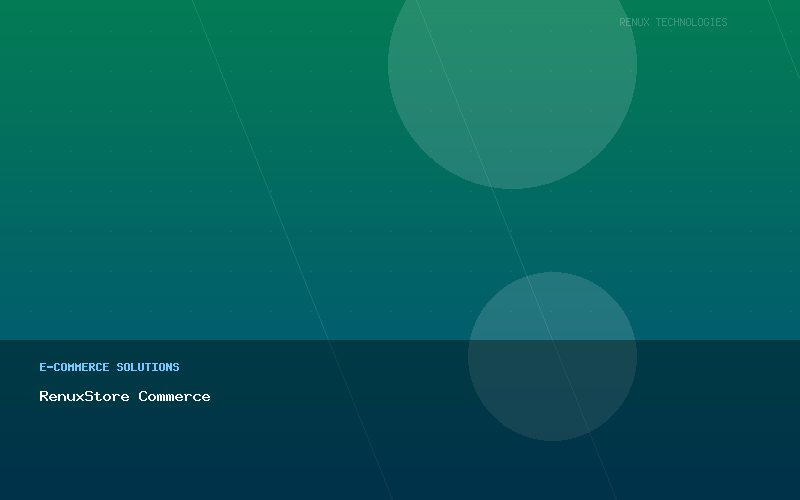This screenshot has width=800, height=500.
Task: Click the RENUX TECHNOLOGIES header text
Action: tap(673, 22)
